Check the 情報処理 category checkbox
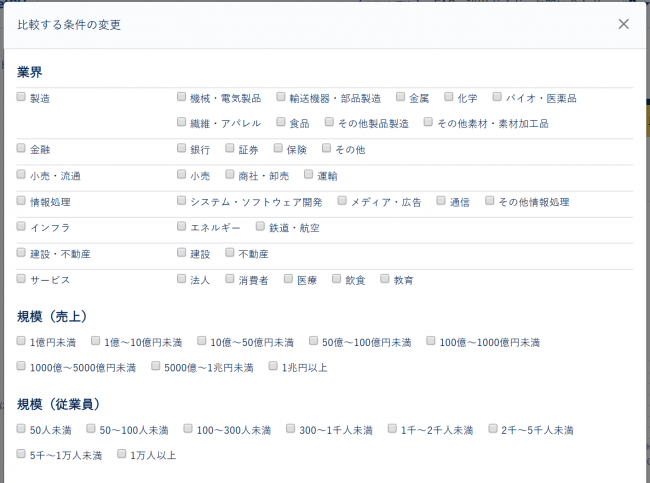Viewport: 650px width, 483px height. coord(21,201)
